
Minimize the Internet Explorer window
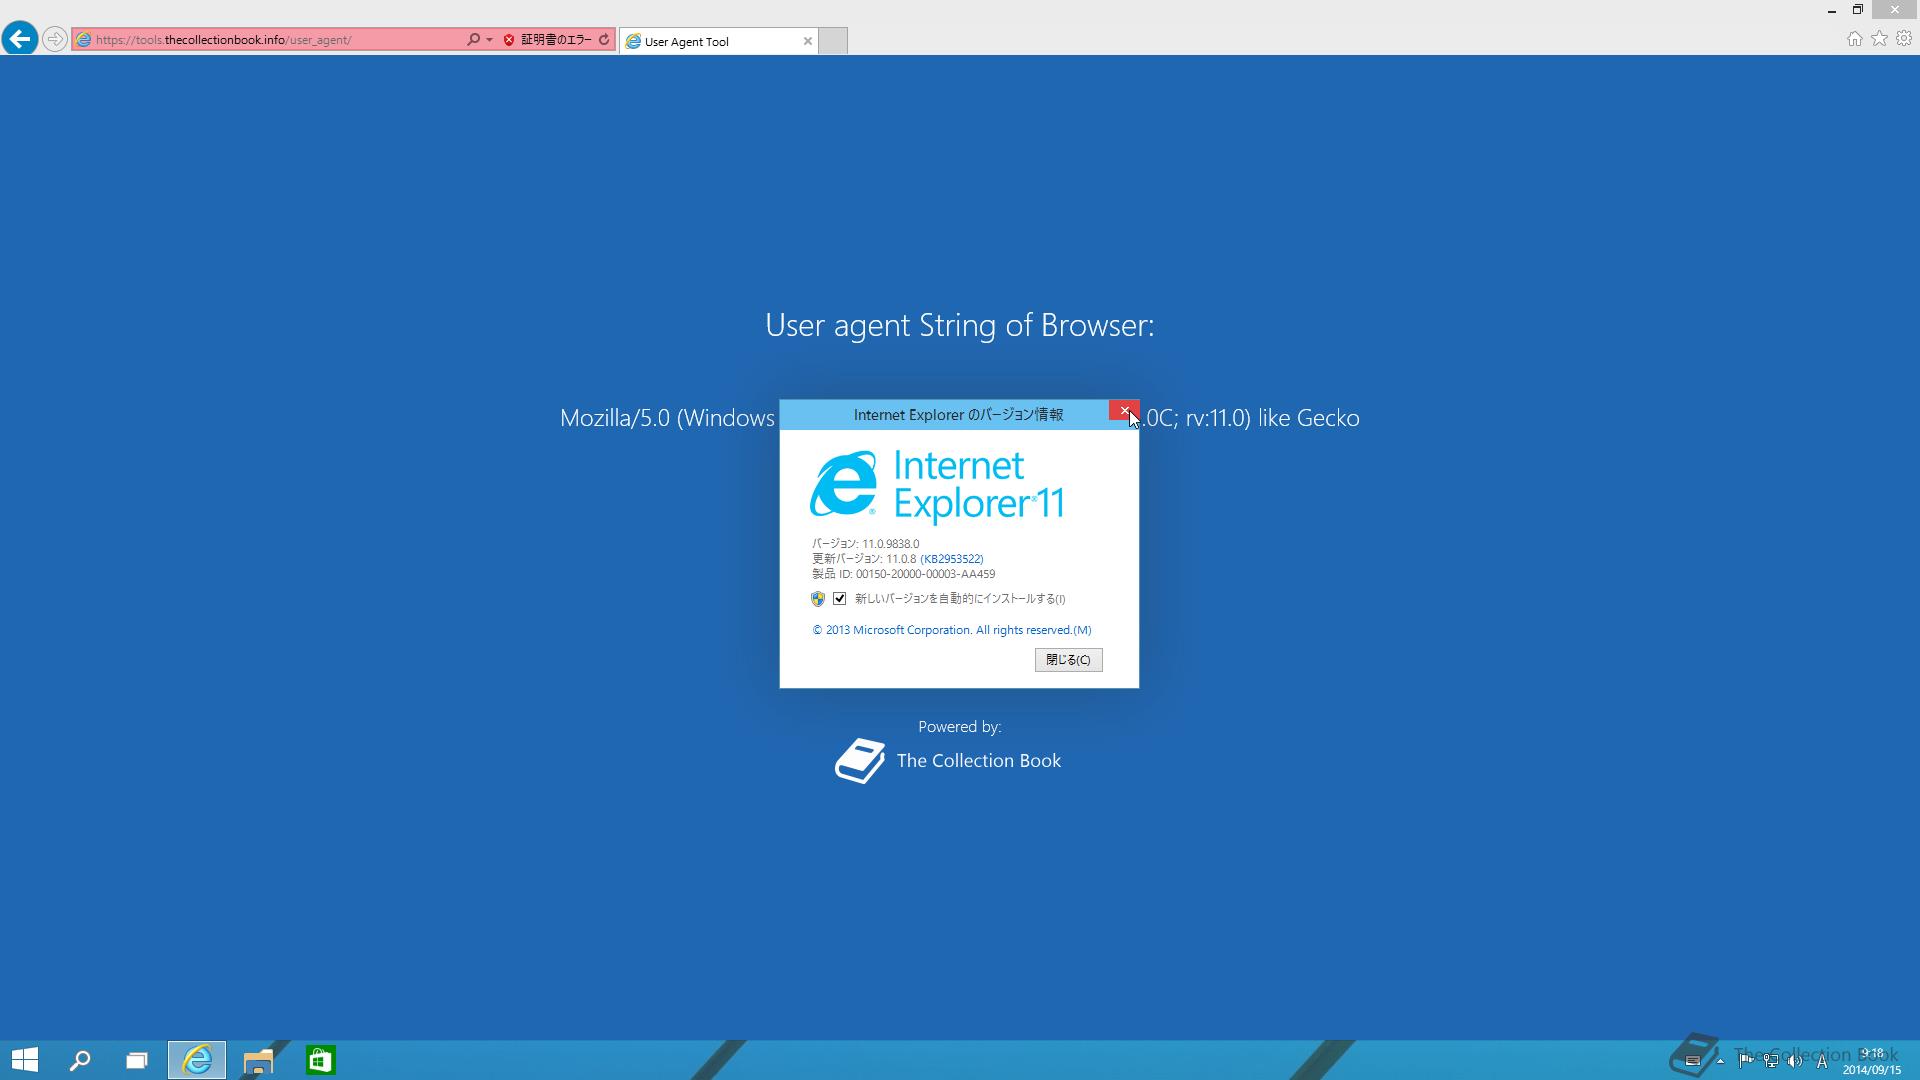coord(1831,10)
